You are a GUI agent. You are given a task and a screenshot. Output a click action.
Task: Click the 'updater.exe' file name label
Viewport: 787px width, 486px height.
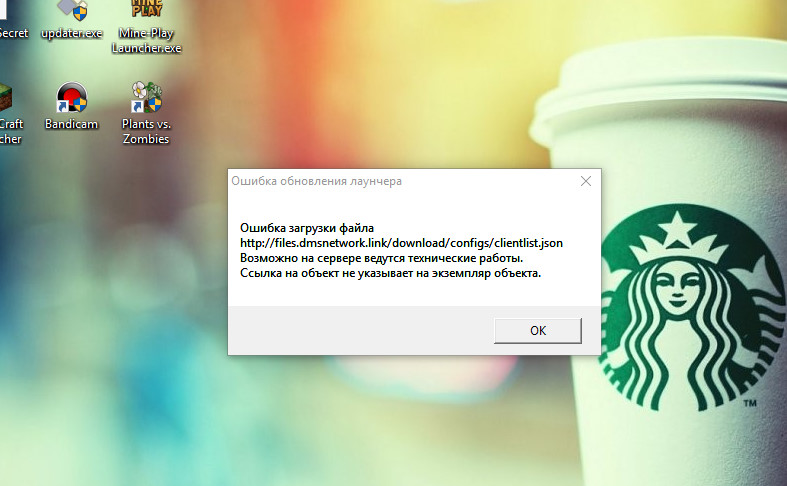[72, 33]
